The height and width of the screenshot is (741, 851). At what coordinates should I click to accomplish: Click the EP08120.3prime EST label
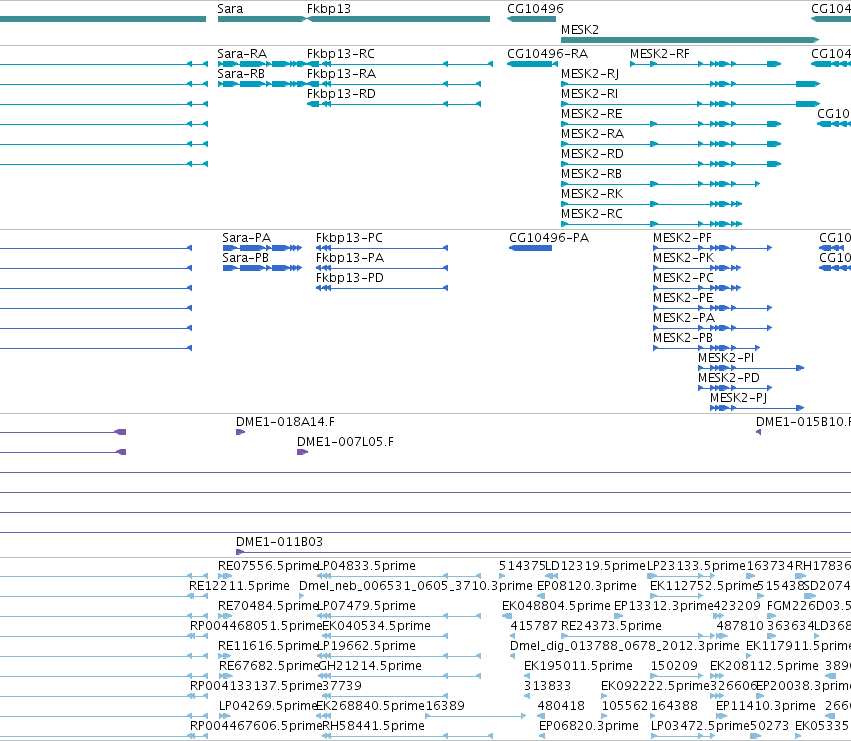pyautogui.click(x=587, y=586)
